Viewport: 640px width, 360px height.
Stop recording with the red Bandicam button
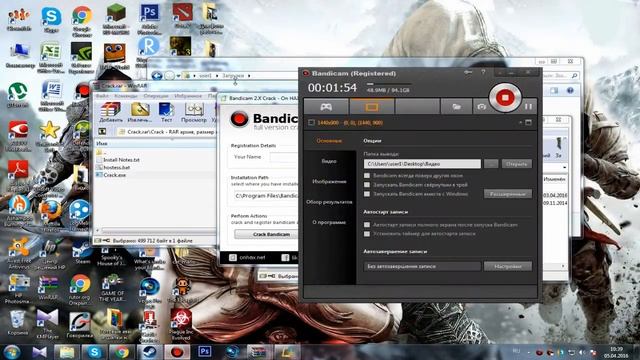pyautogui.click(x=505, y=98)
